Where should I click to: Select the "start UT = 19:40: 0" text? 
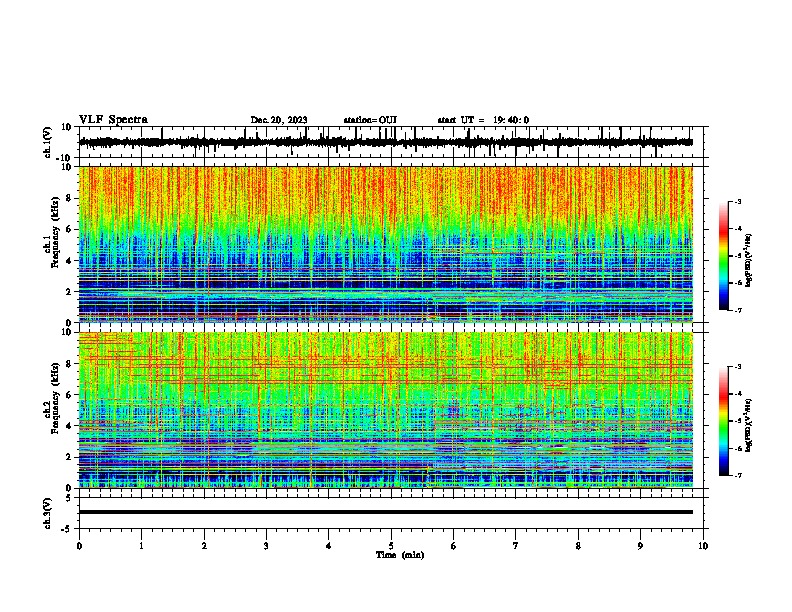[x=483, y=120]
